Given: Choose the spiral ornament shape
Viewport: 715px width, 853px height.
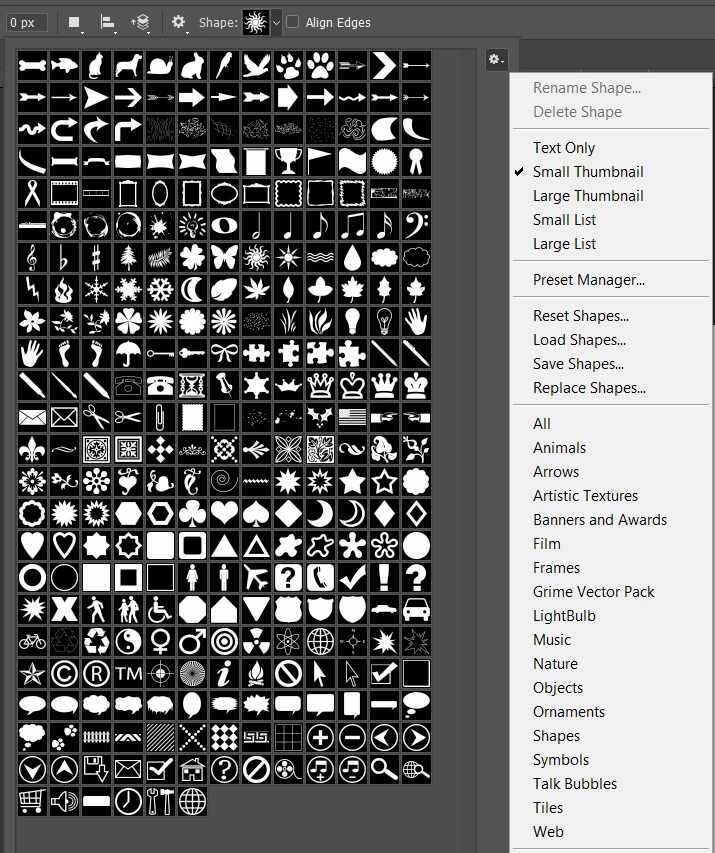Looking at the screenshot, I should click(224, 481).
